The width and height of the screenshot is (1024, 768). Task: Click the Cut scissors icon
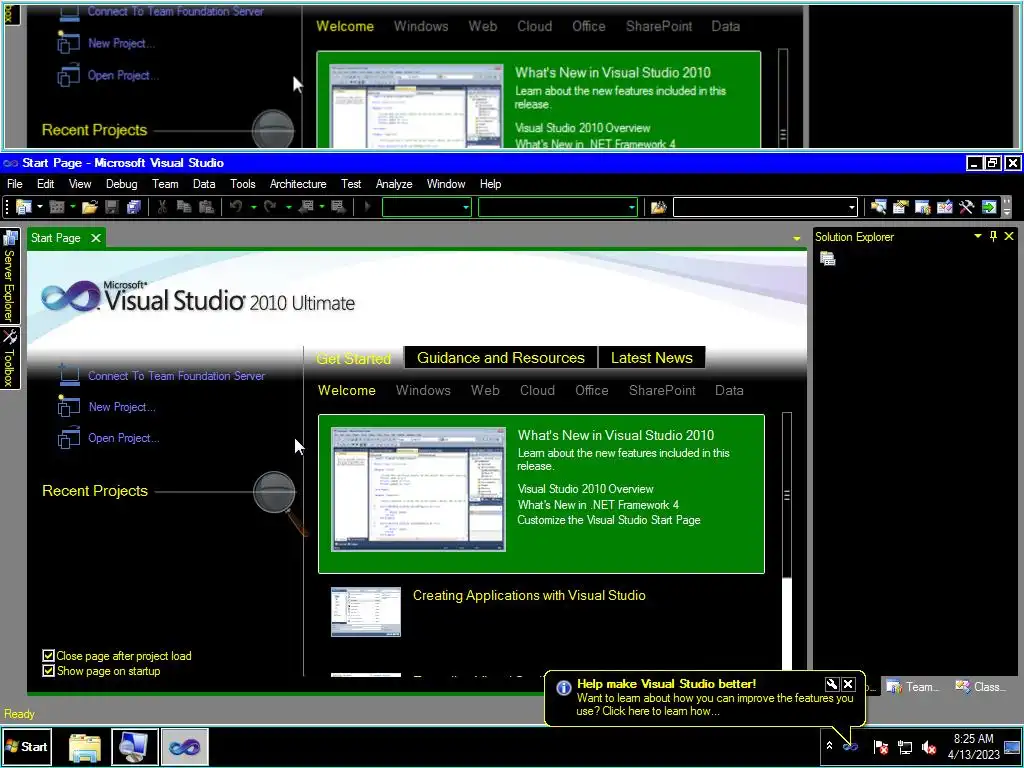[162, 207]
